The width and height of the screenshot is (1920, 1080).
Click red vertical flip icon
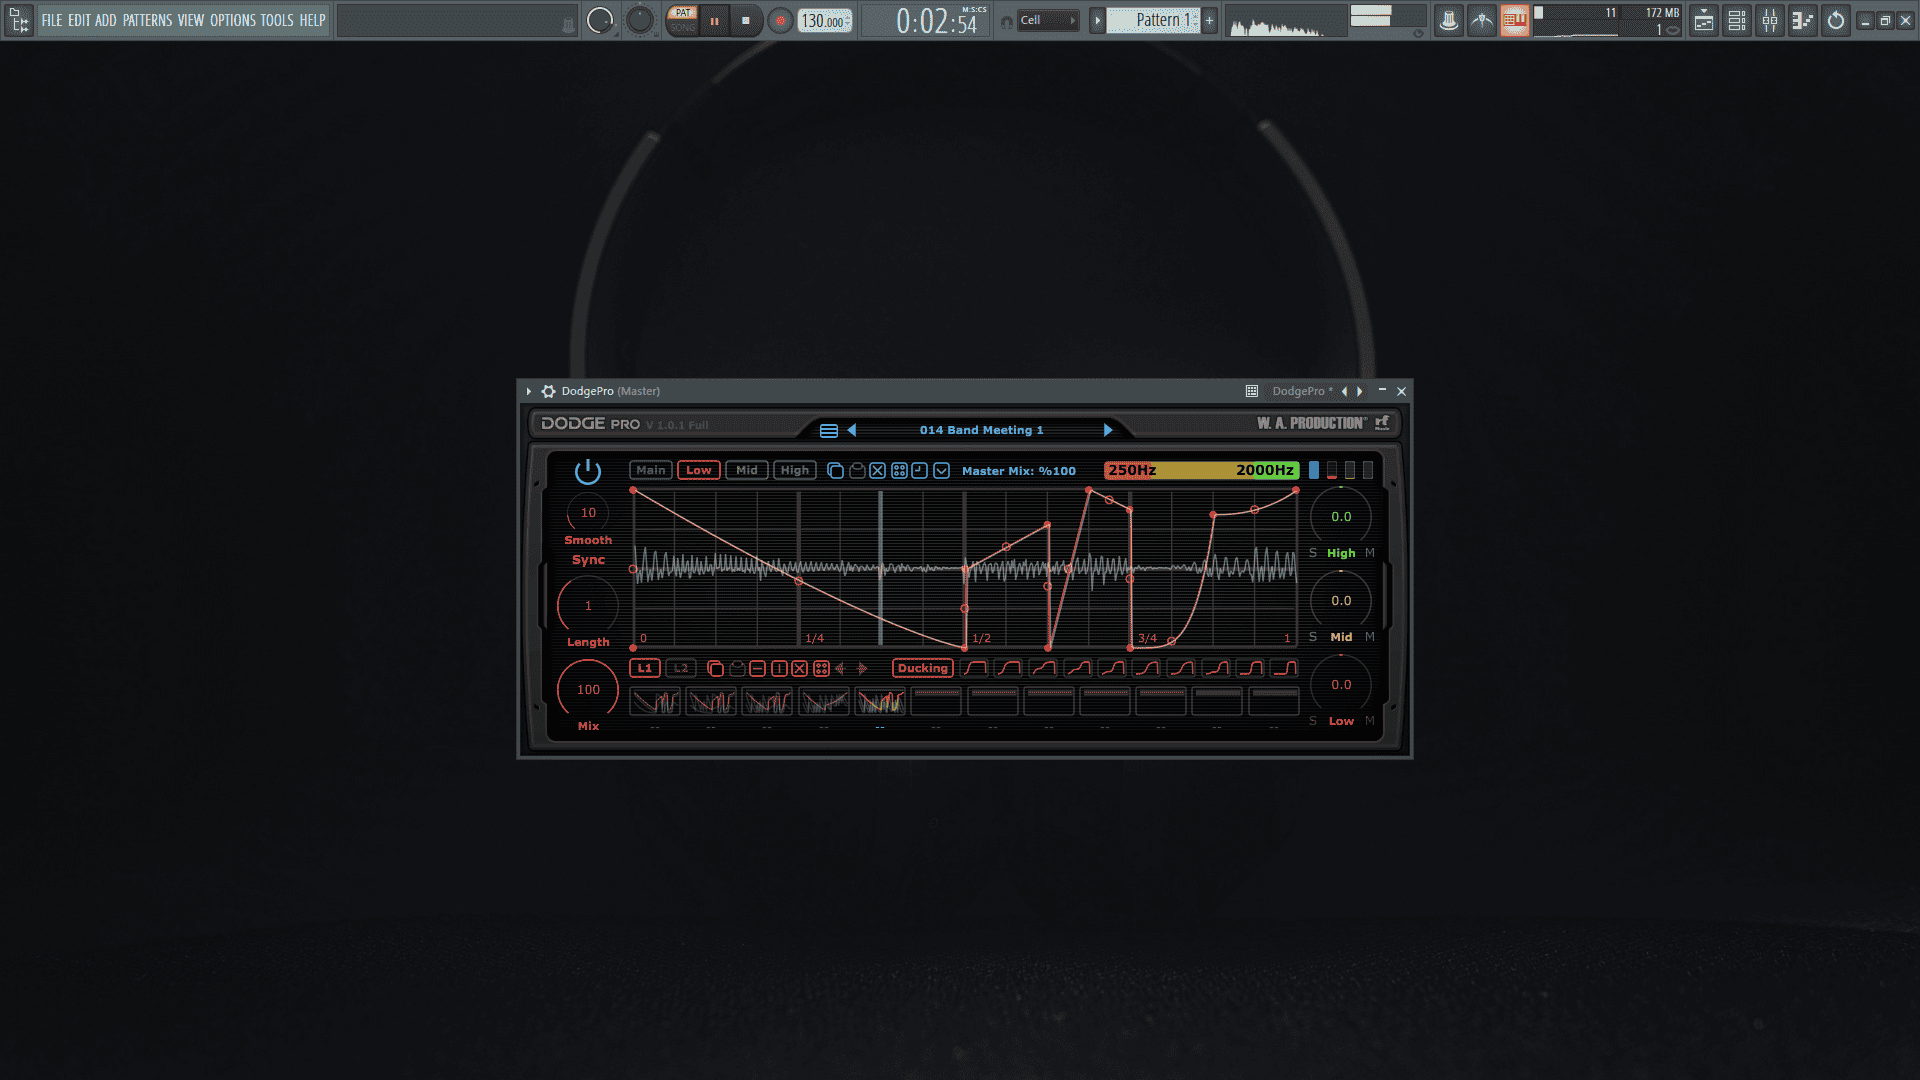click(x=779, y=668)
